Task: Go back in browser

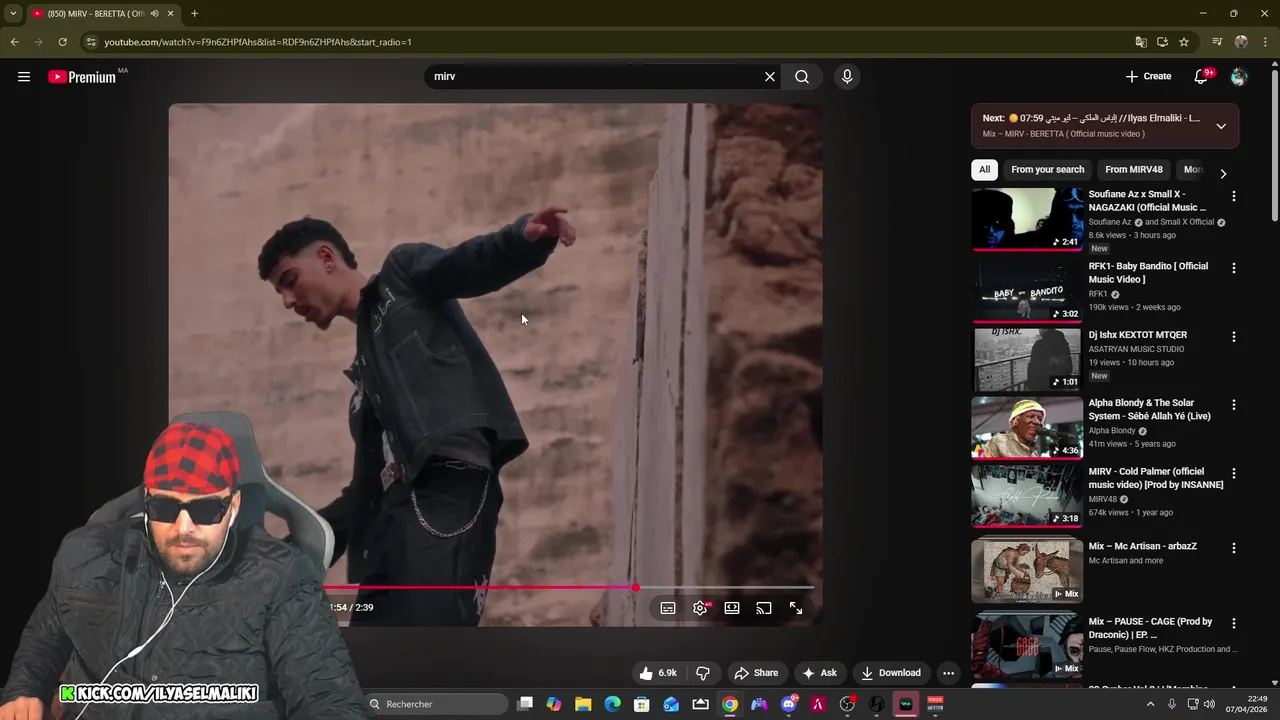Action: [x=14, y=42]
